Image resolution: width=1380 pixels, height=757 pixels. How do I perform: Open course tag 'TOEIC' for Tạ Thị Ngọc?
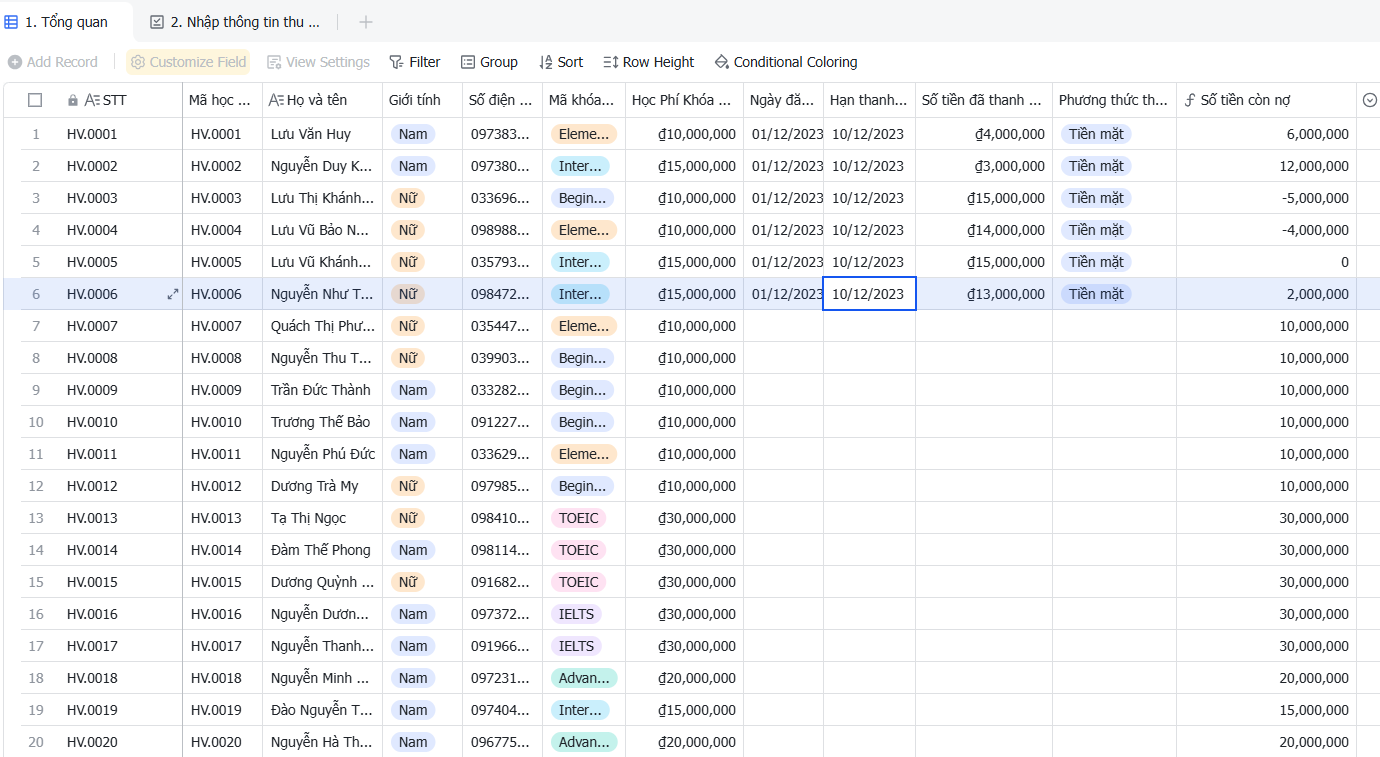578,518
